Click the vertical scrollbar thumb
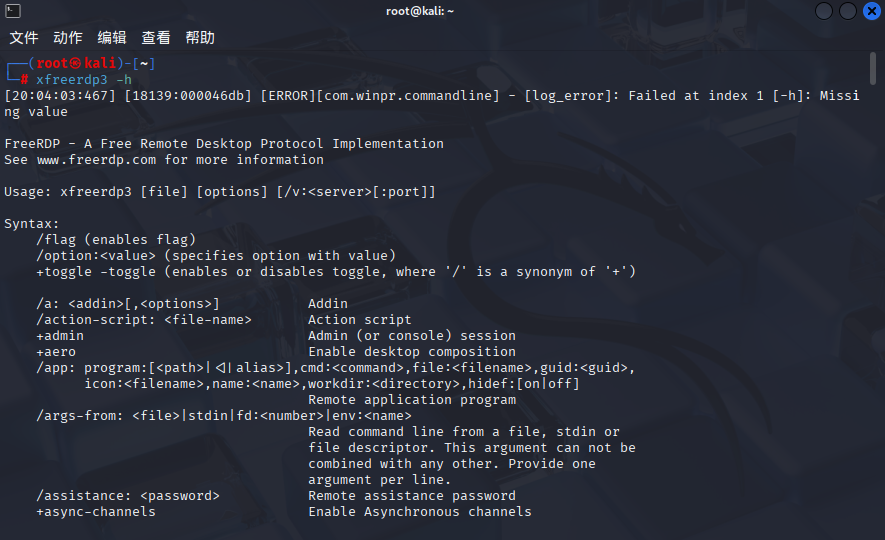Viewport: 885px width, 540px height. click(x=873, y=68)
